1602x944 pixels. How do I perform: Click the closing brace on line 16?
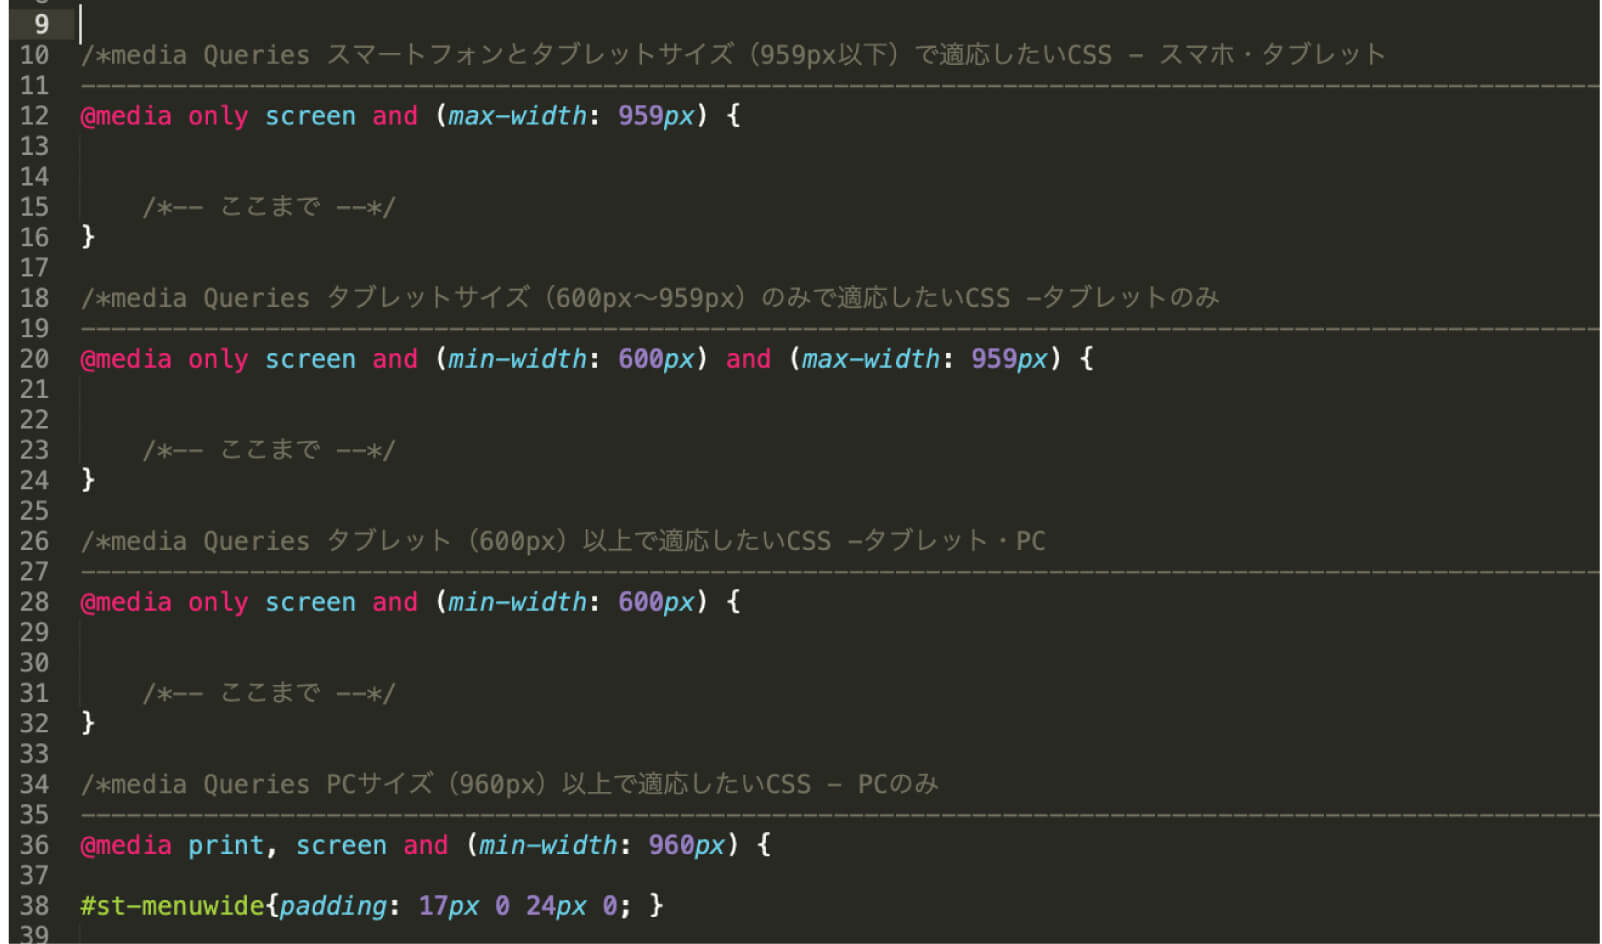88,237
